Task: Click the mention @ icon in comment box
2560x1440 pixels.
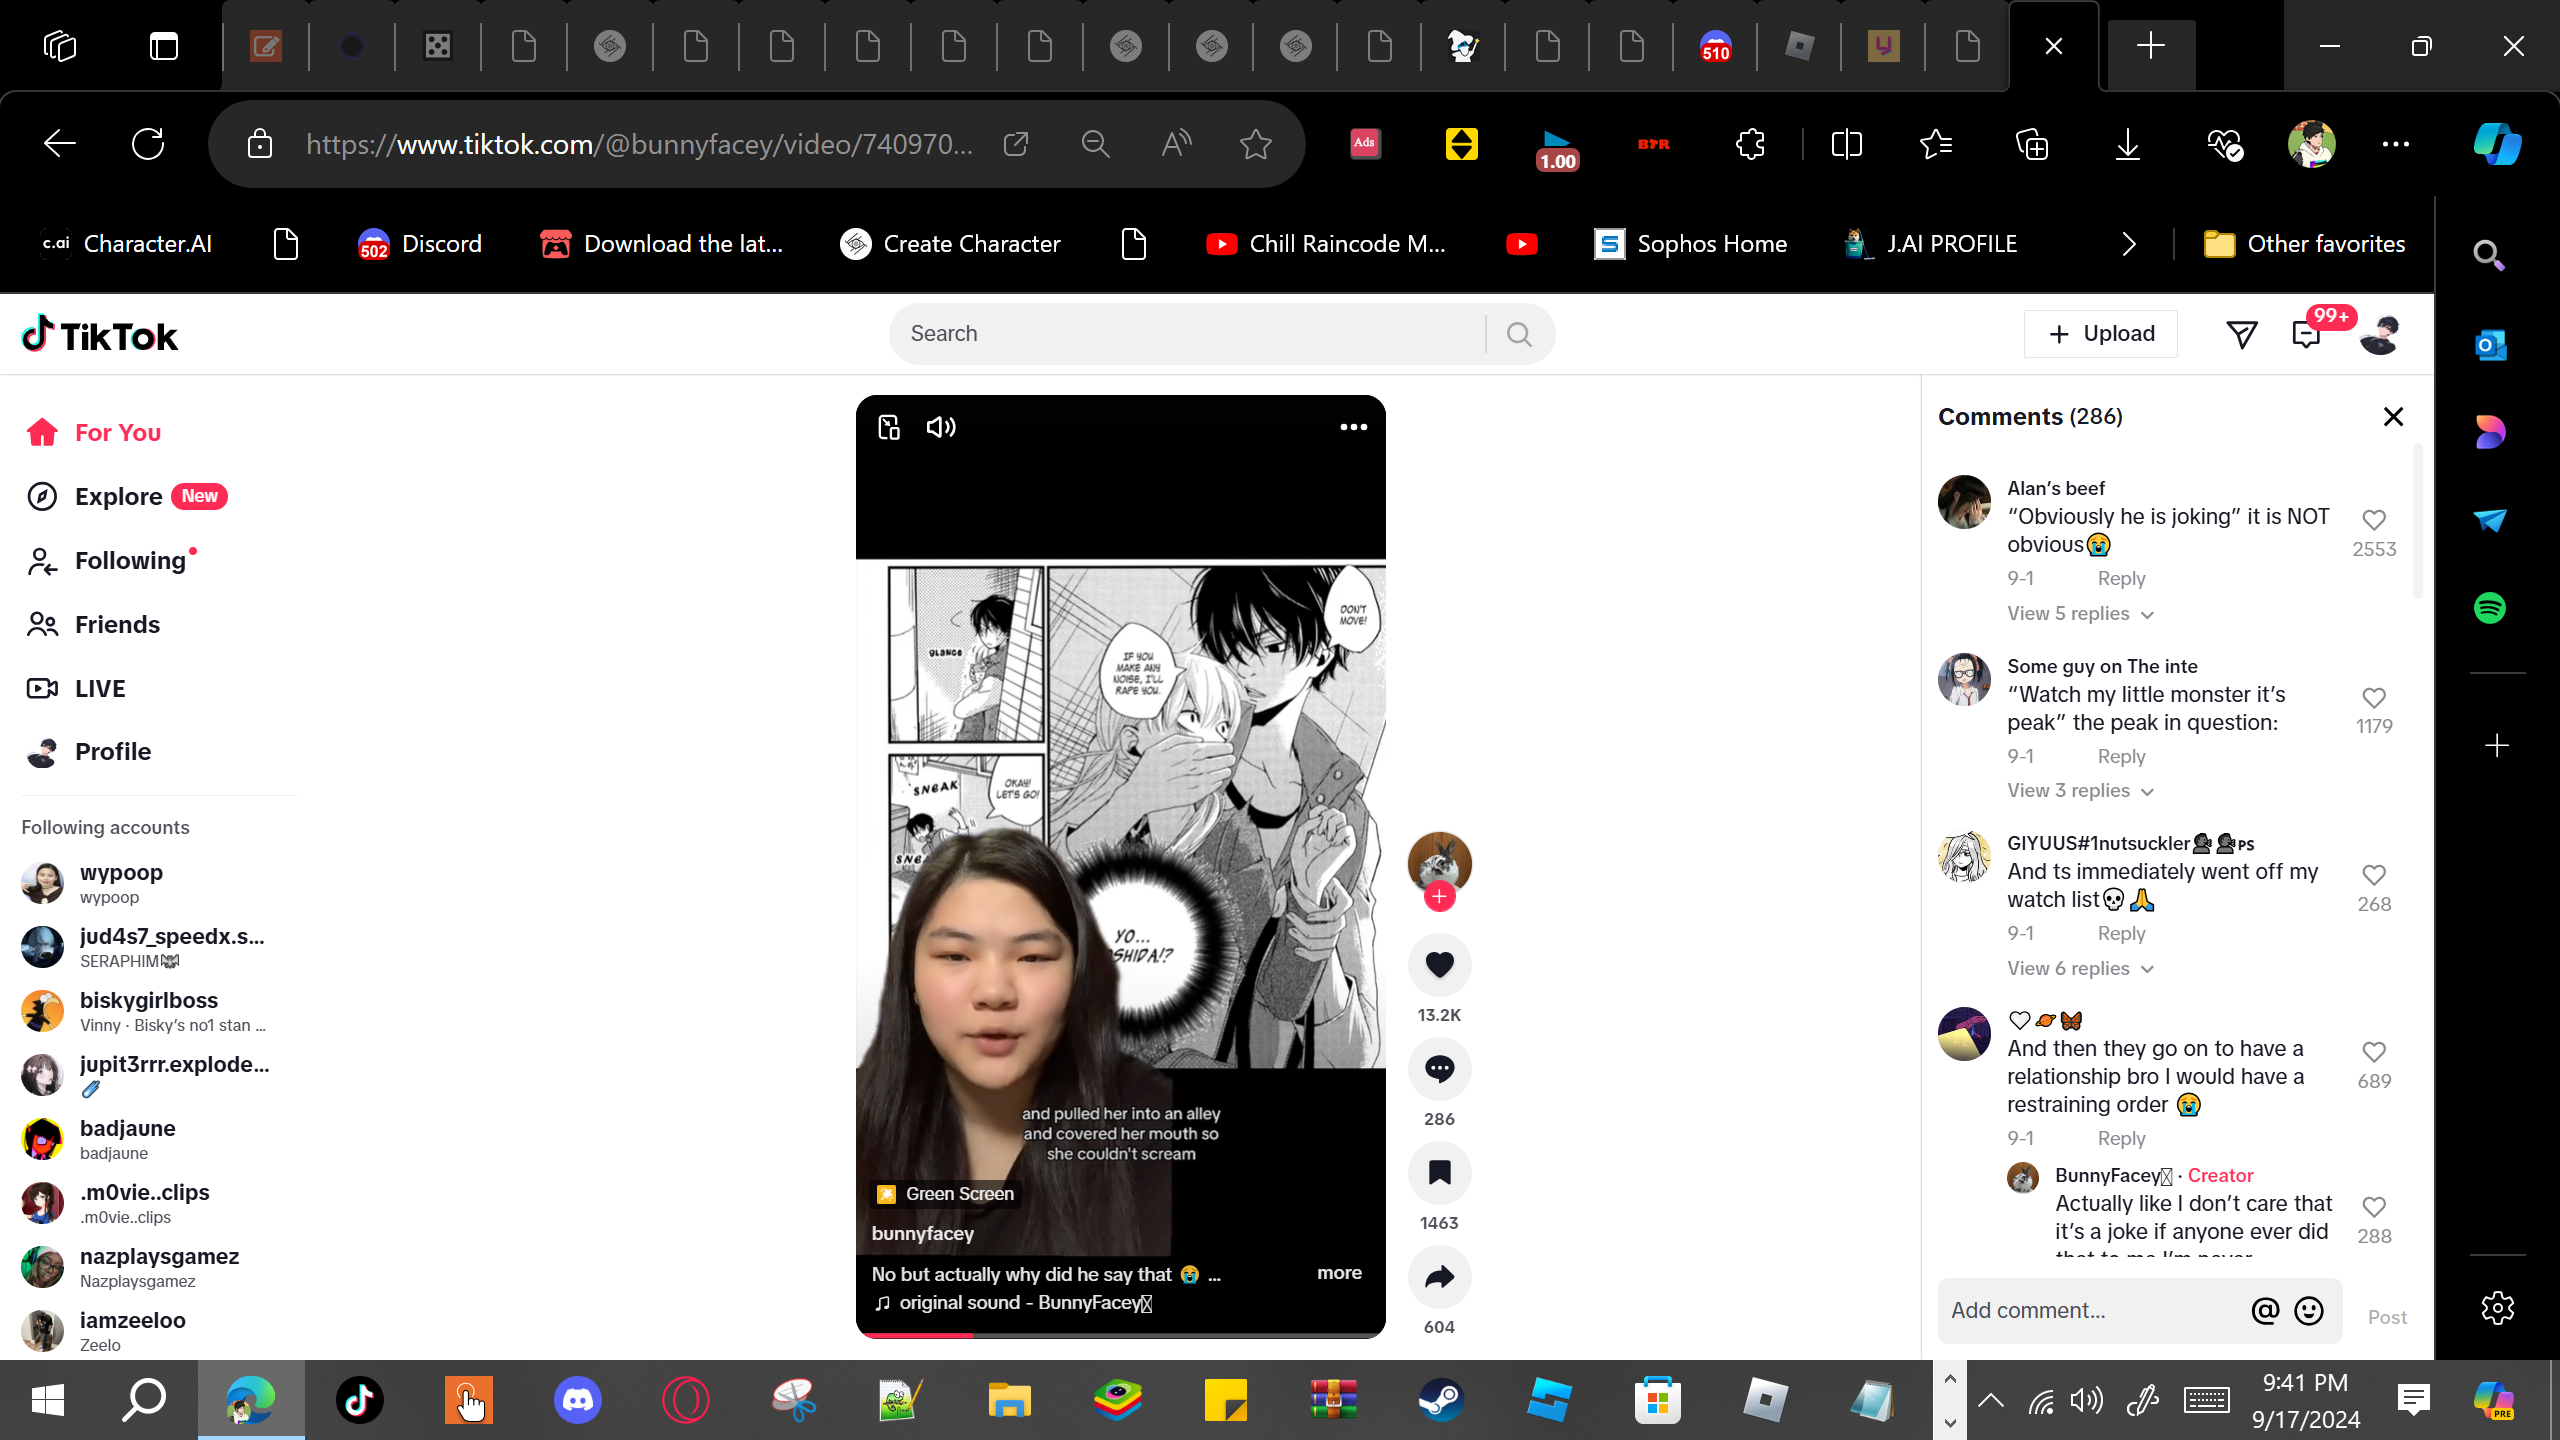Action: click(2265, 1311)
